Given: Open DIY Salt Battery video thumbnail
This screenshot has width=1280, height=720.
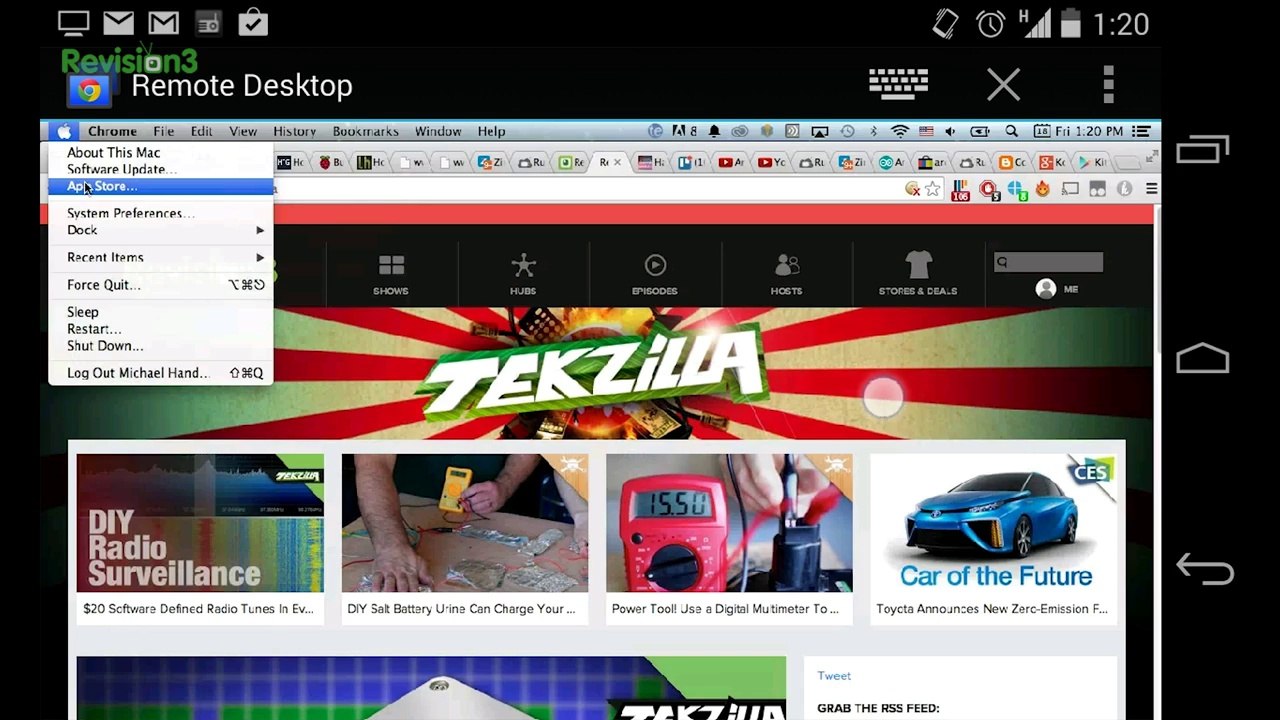Looking at the screenshot, I should click(x=465, y=523).
